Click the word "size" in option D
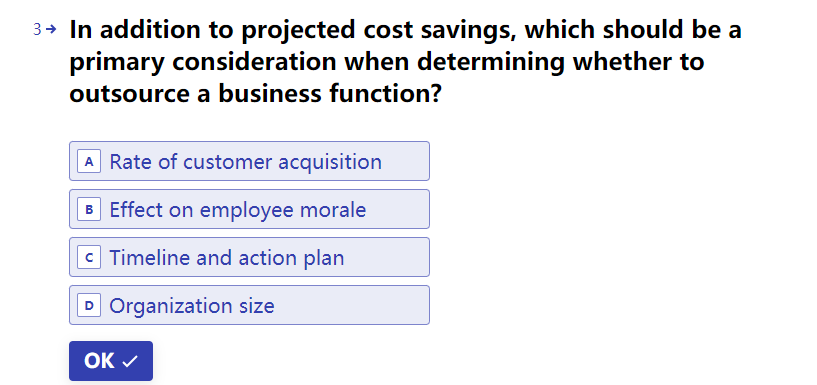817x385 pixels. (257, 305)
